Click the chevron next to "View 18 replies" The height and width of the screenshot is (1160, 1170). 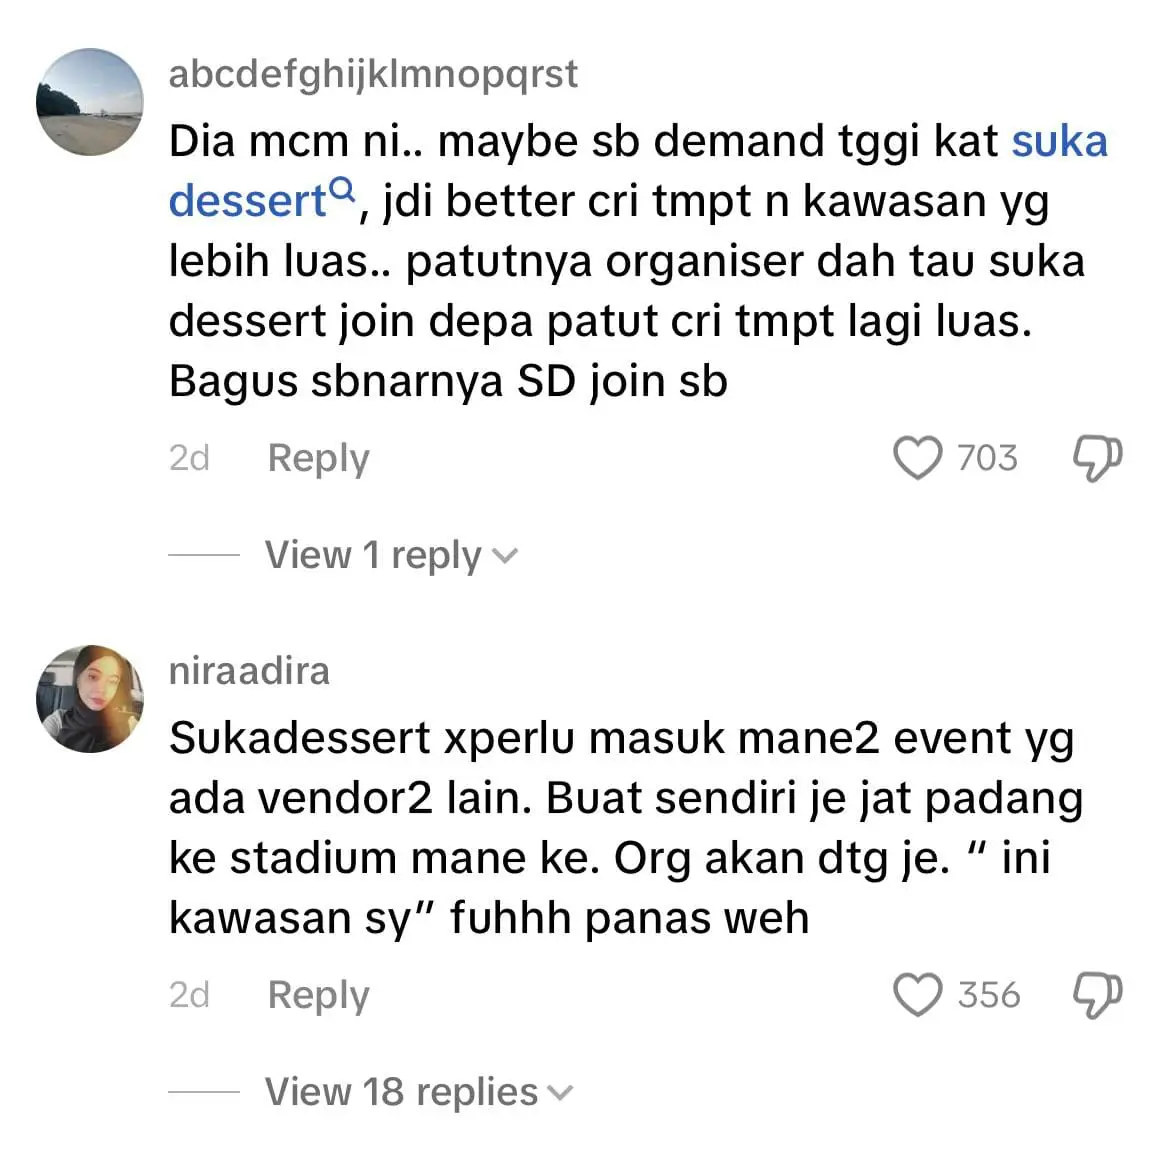click(561, 1093)
